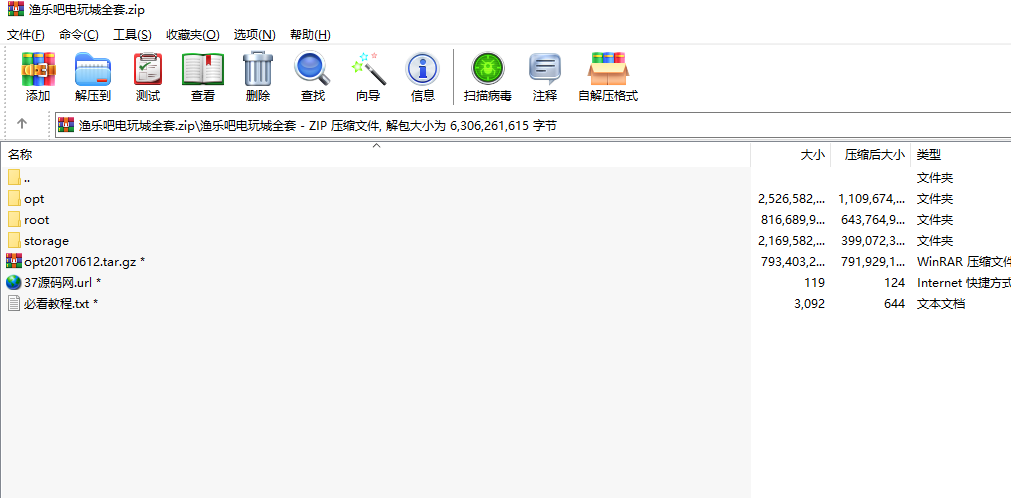Click the 测试 (Test) toolbar icon
Image resolution: width=1011 pixels, height=498 pixels.
pyautogui.click(x=148, y=69)
